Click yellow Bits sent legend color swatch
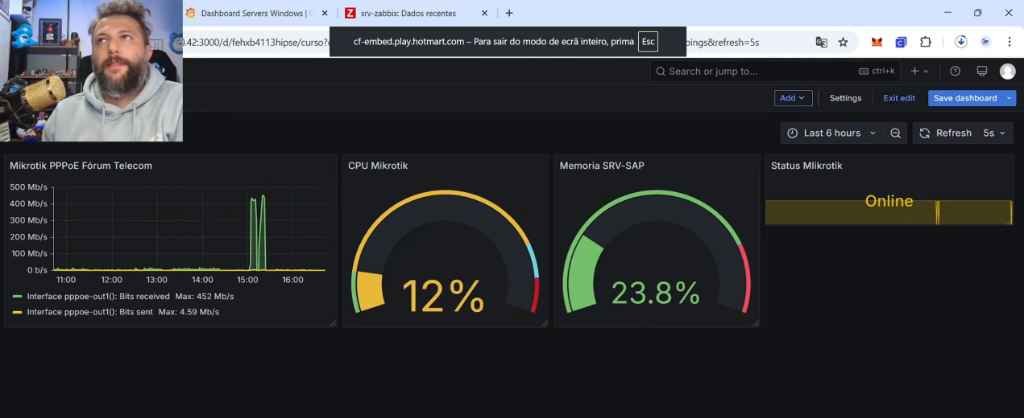The width and height of the screenshot is (1024, 418). pyautogui.click(x=18, y=312)
